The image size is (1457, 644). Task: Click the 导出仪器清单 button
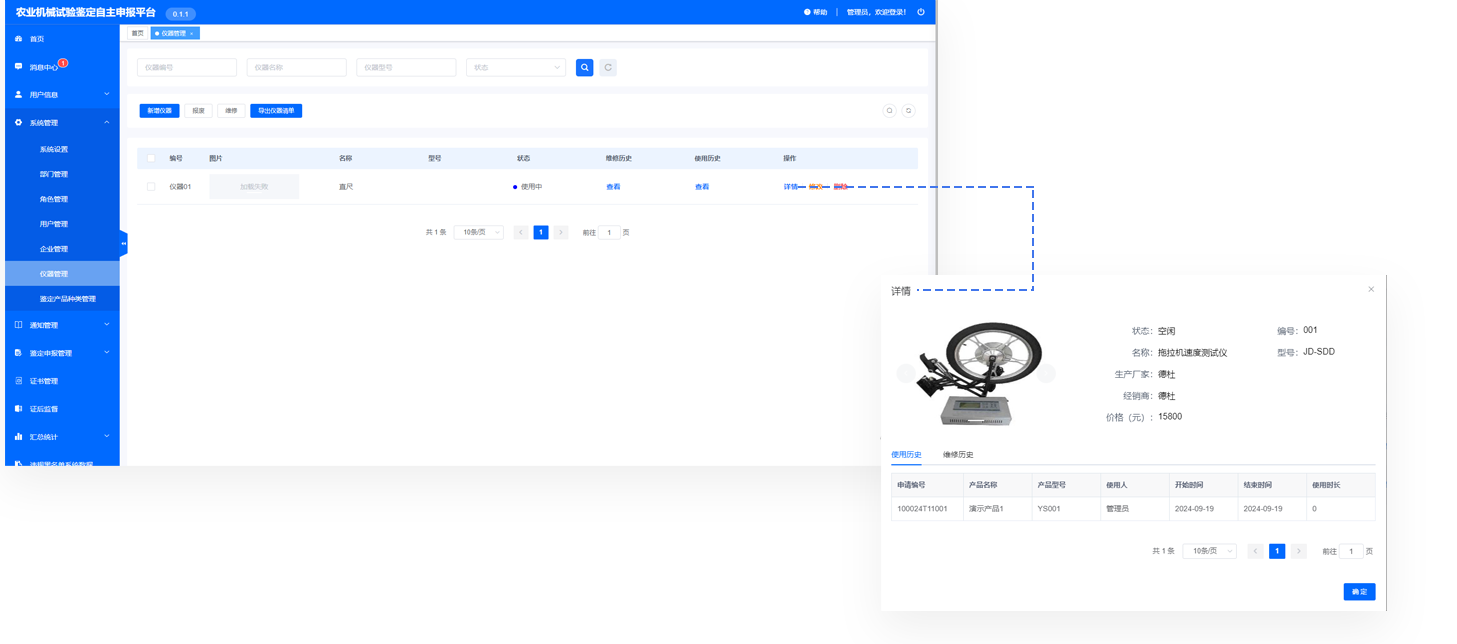(276, 111)
